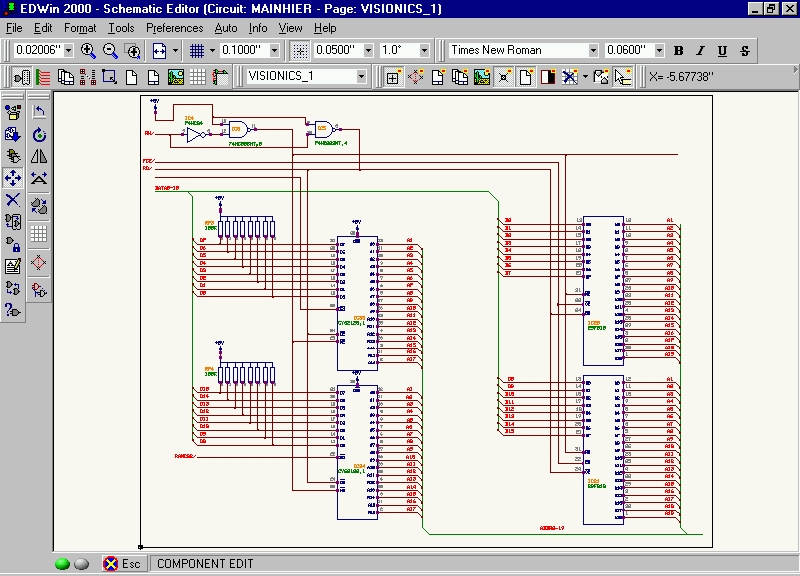800x576 pixels.
Task: Click the red dashed diamond filter icon
Action: [415, 77]
